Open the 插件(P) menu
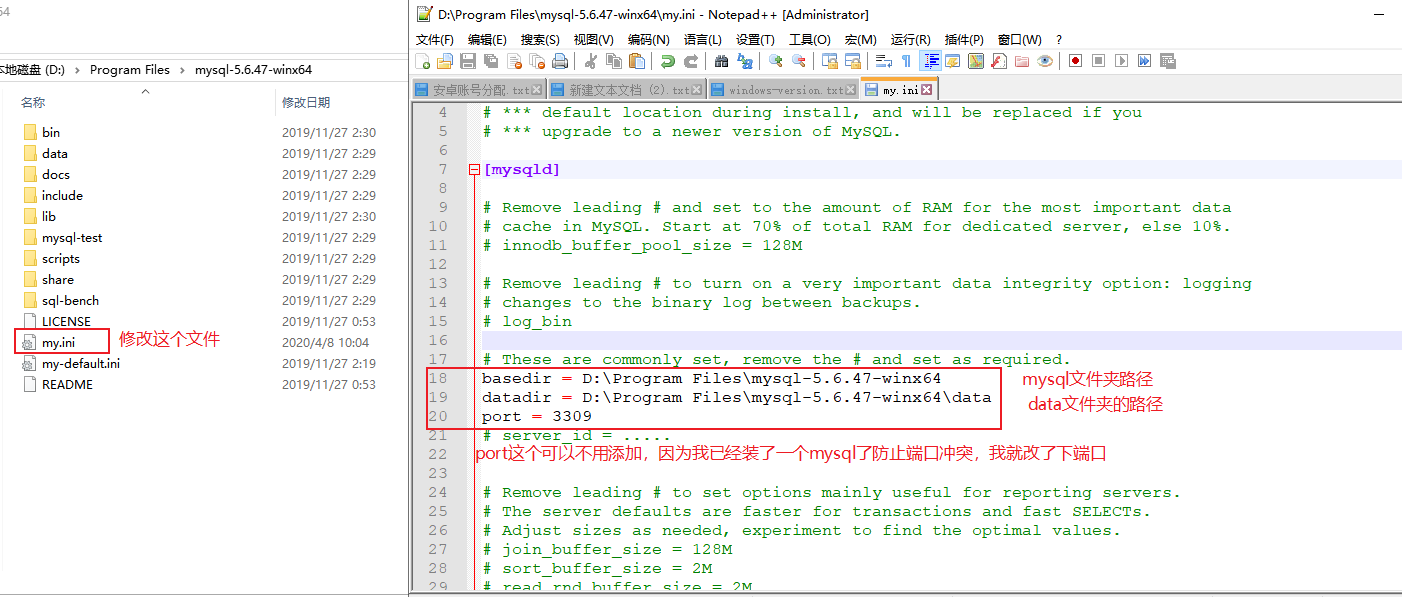The image size is (1402, 597). tap(964, 39)
